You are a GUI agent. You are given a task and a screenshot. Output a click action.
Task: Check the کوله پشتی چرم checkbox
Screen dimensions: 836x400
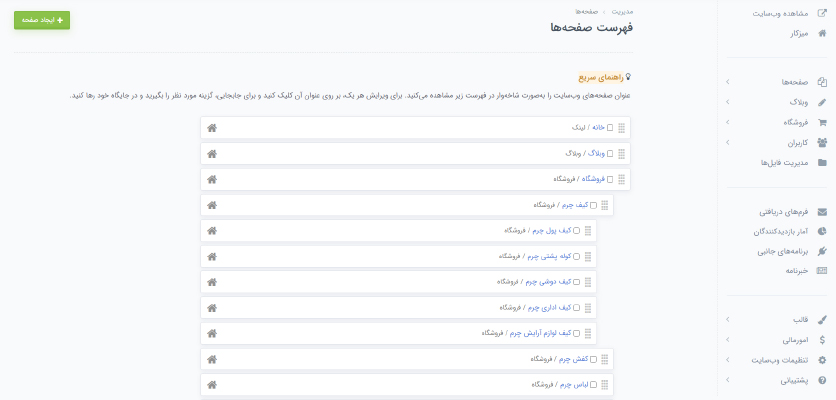coord(576,257)
